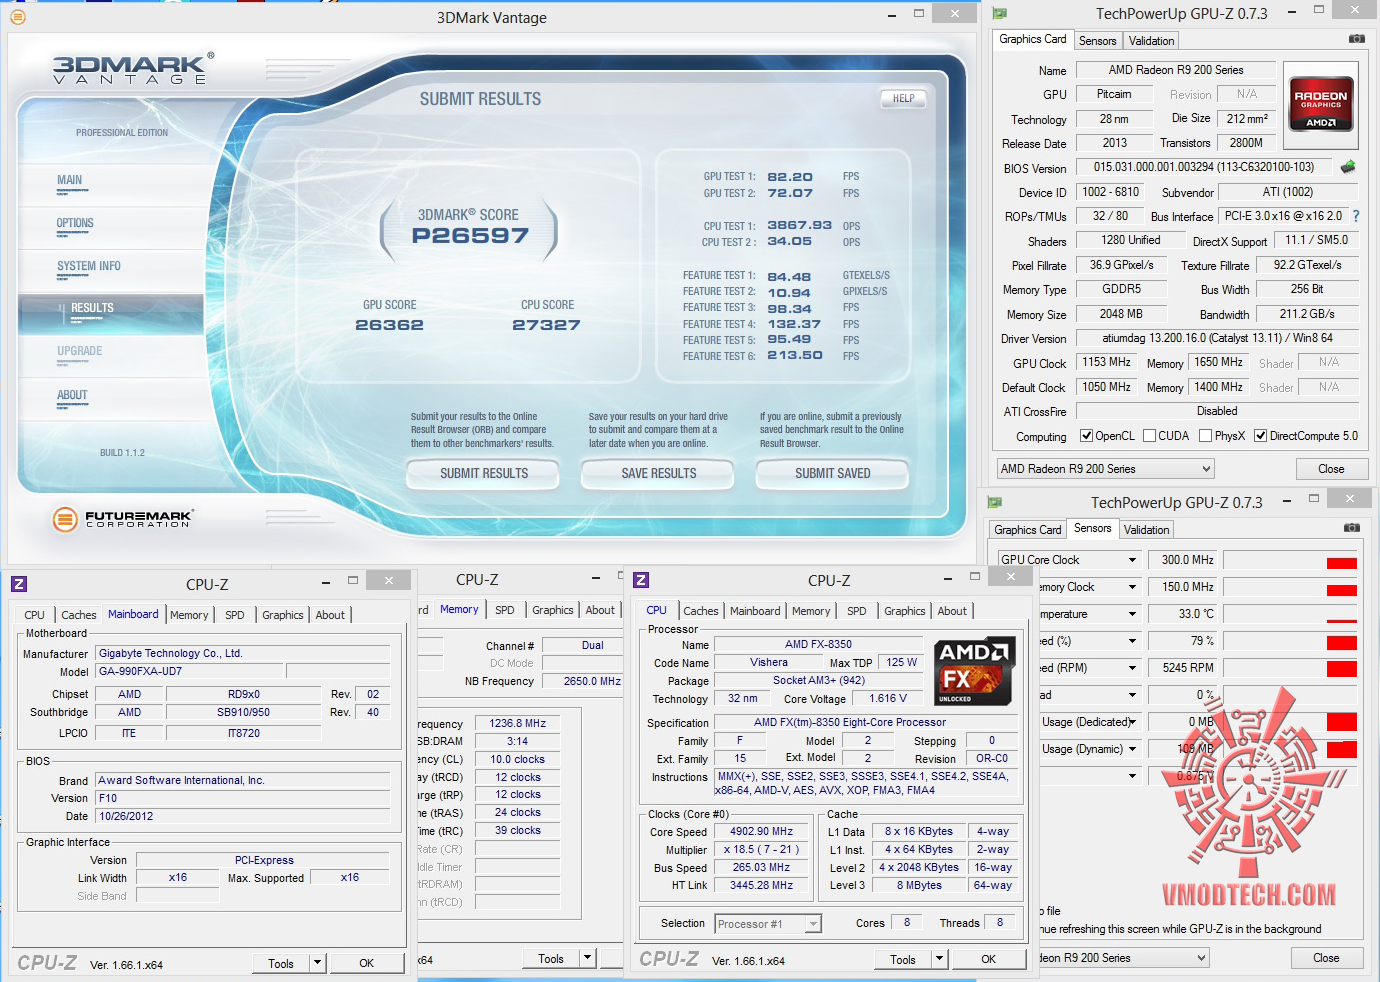Select the Graphics tab in CPU-Z processor window
Screen dimensions: 1380x982
click(x=904, y=611)
